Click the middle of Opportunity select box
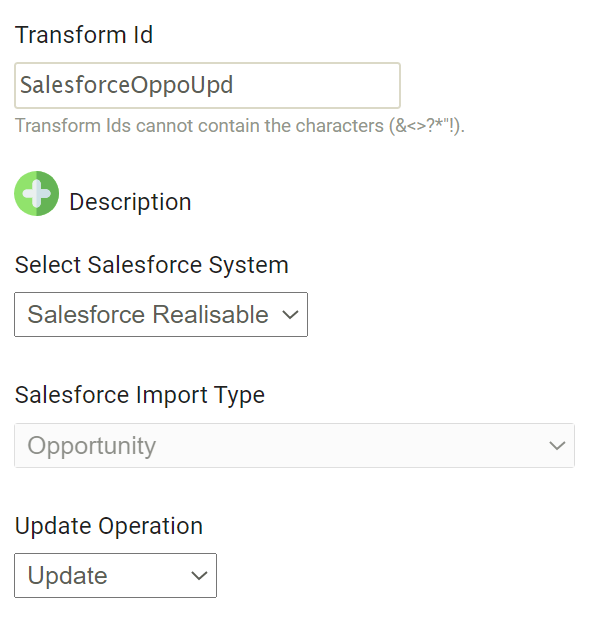 (295, 446)
